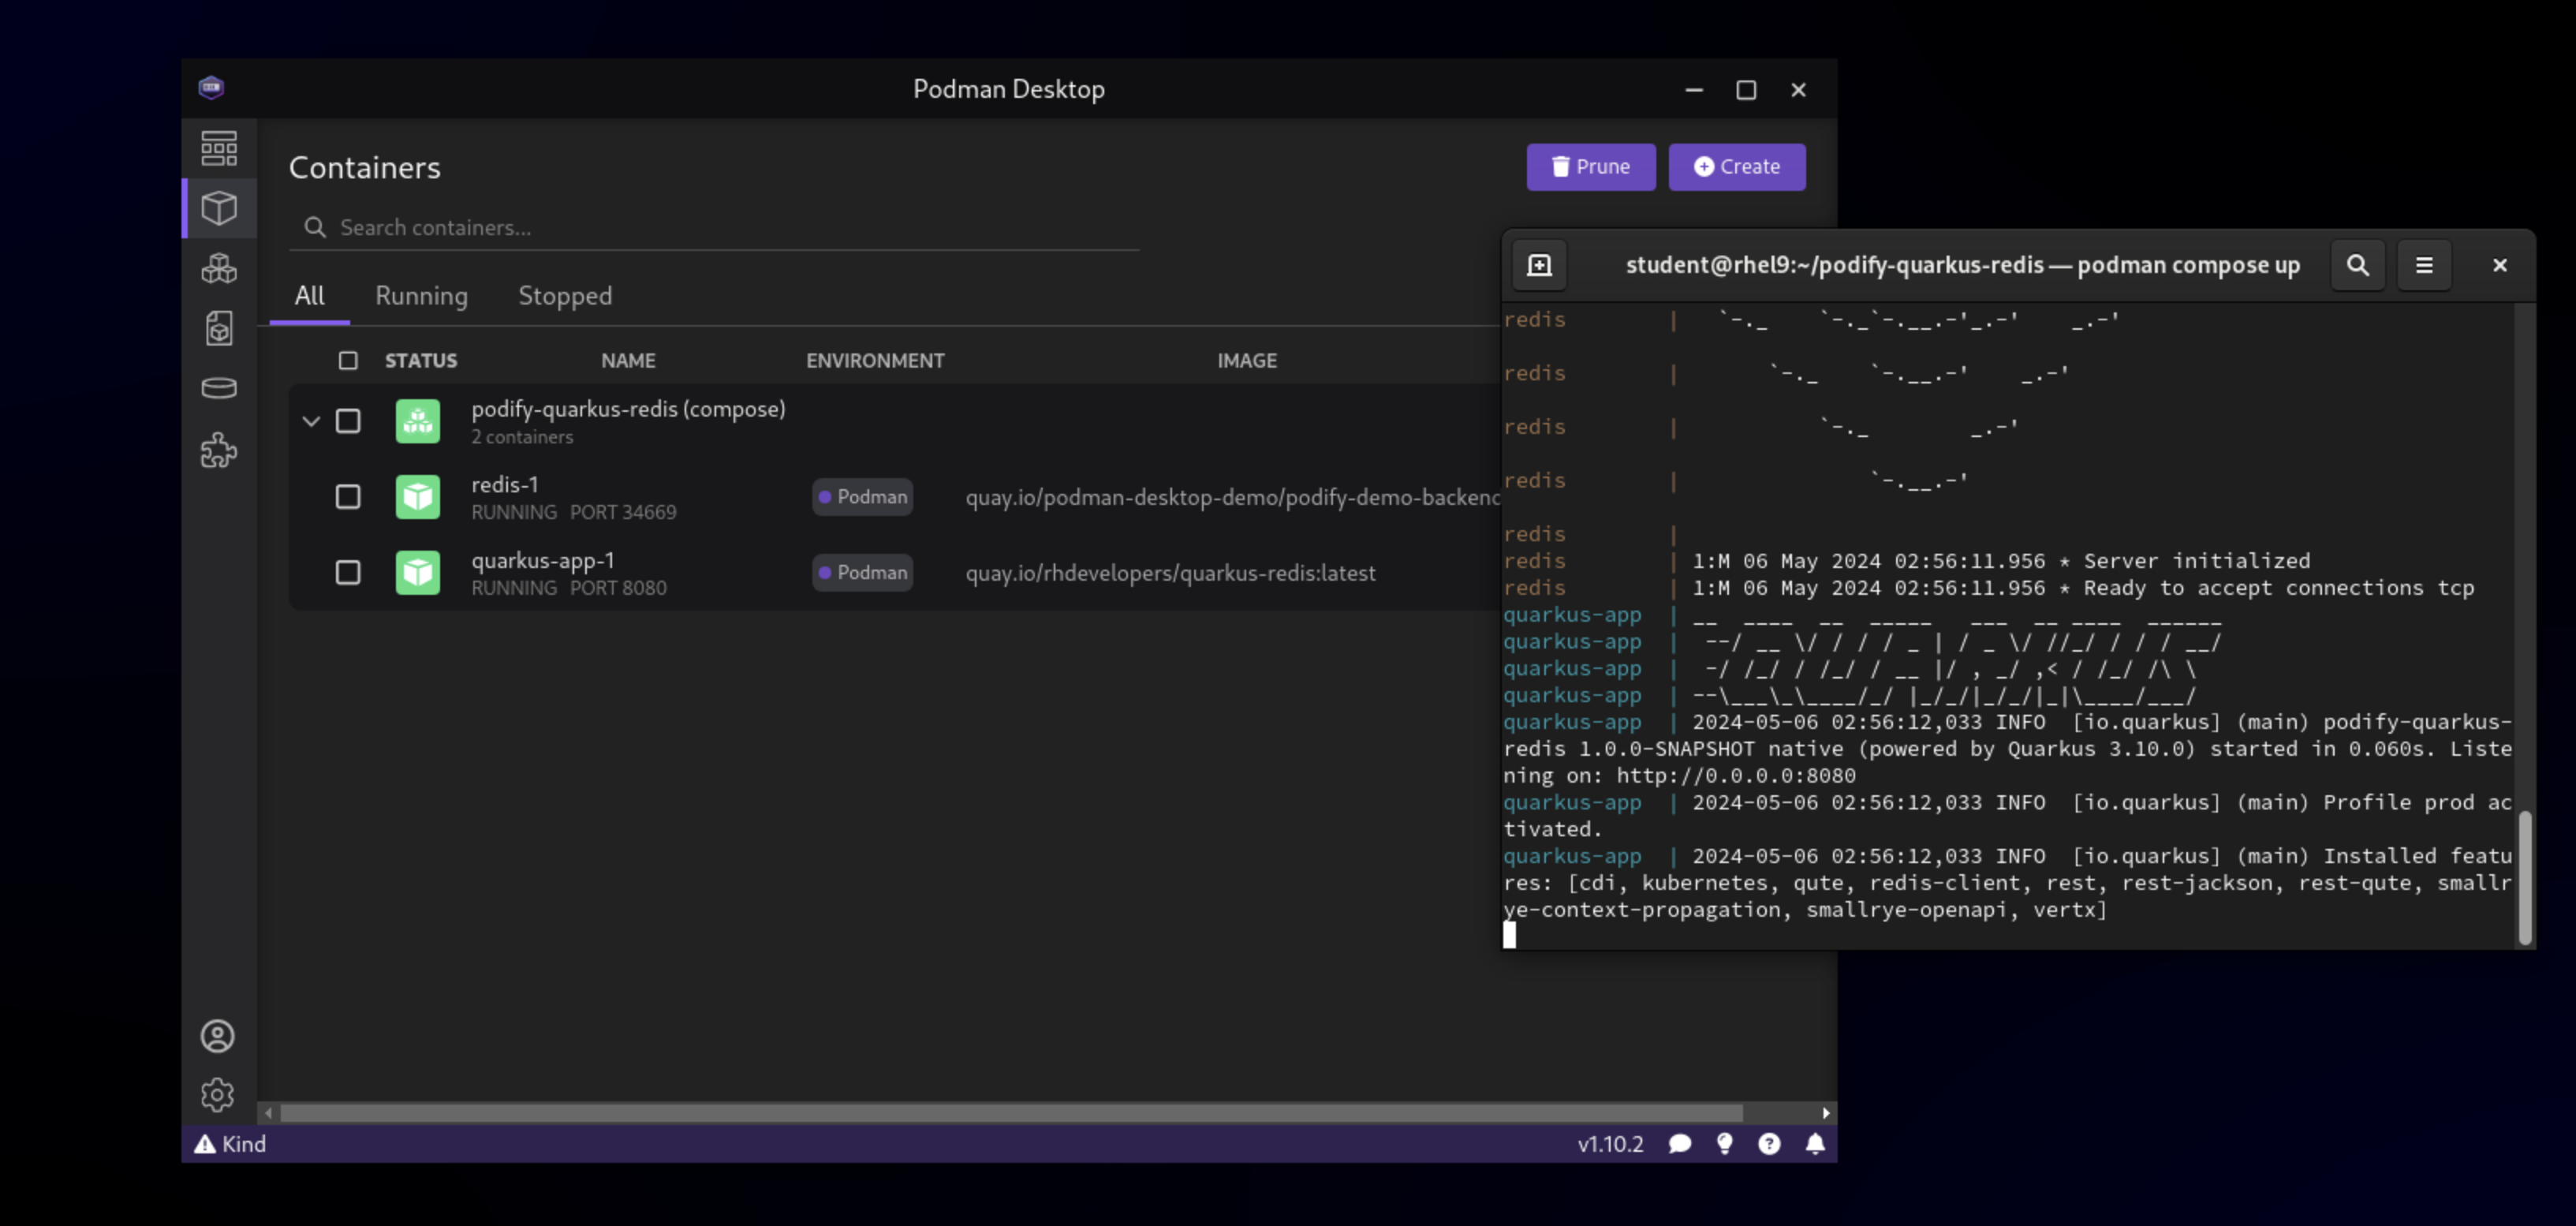2576x1226 pixels.
Task: Open the Containers cube icon in sidebar
Action: (x=219, y=208)
